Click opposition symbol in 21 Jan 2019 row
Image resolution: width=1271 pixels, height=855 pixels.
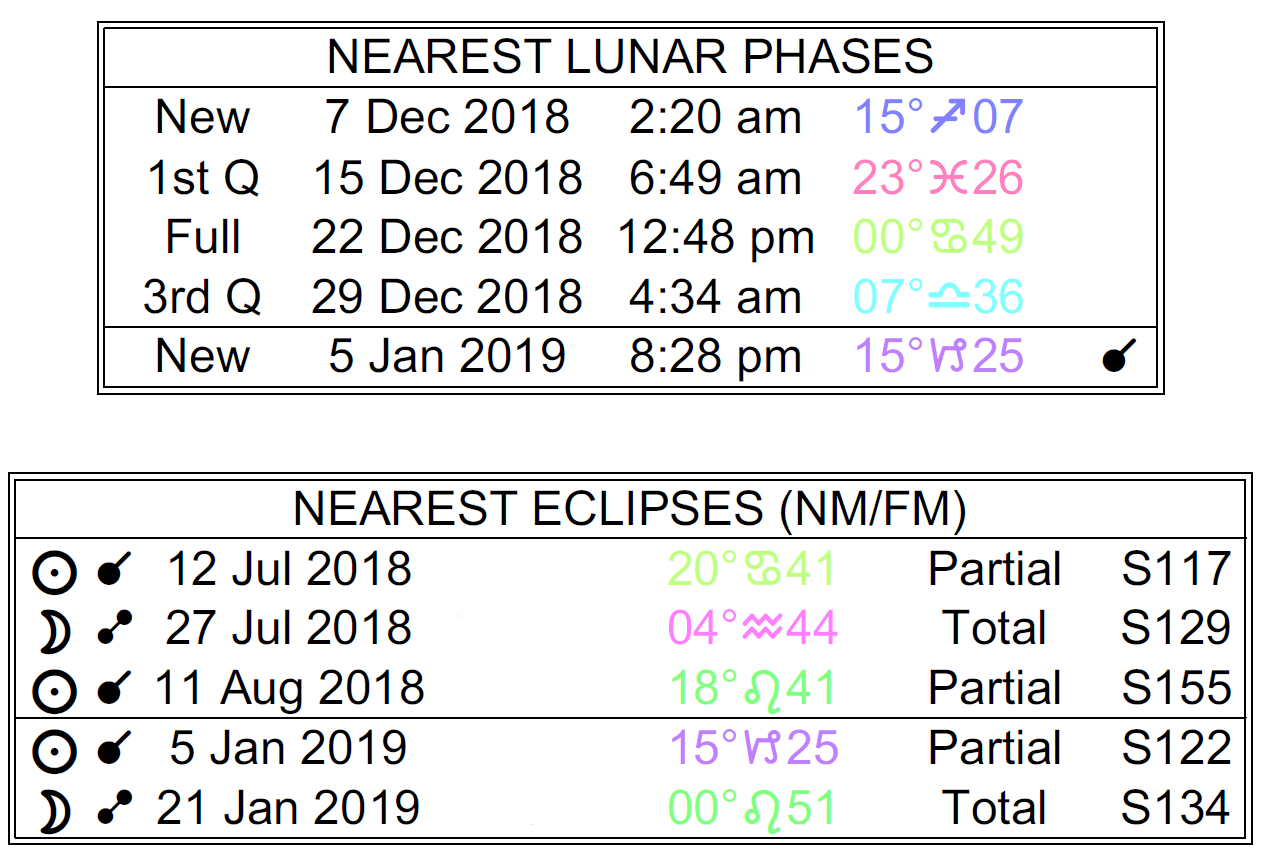[x=115, y=810]
